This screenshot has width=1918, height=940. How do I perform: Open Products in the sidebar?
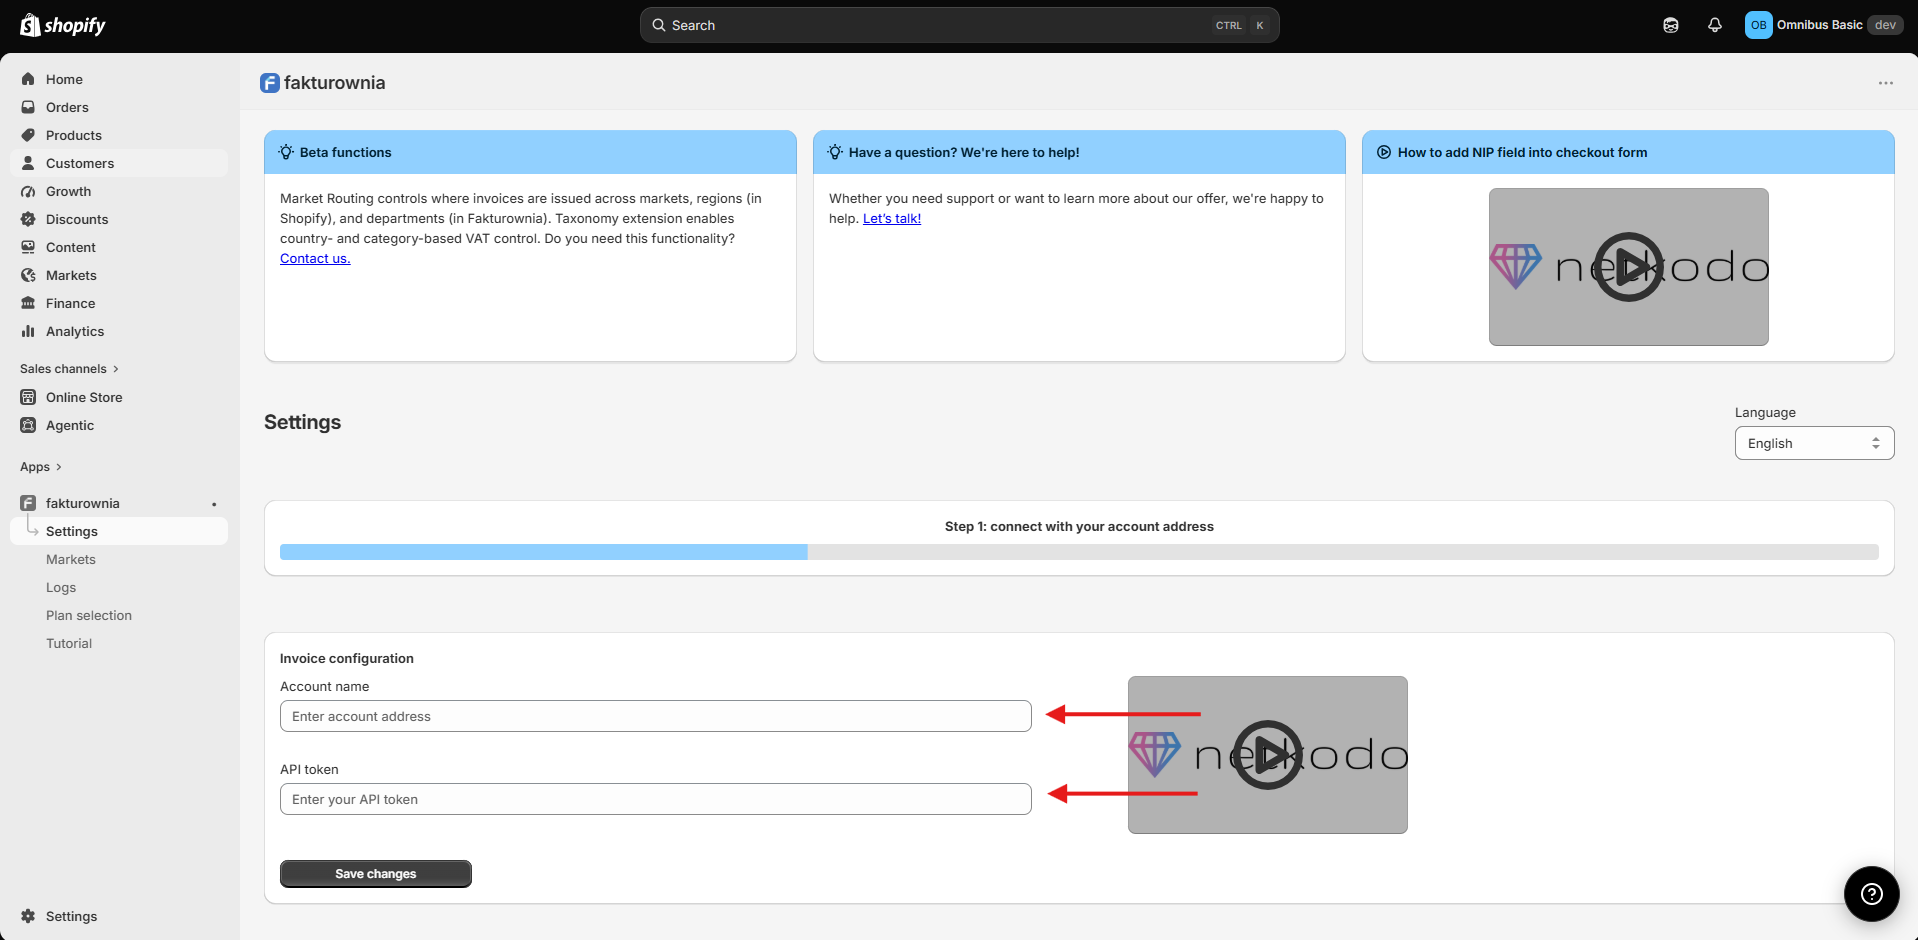(x=119, y=135)
